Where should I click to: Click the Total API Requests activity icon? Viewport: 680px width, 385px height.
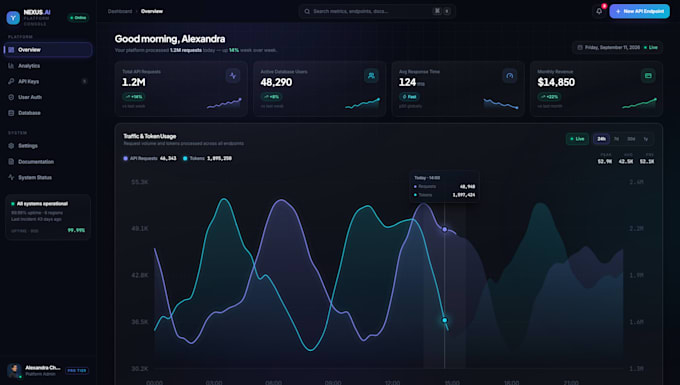(x=233, y=76)
